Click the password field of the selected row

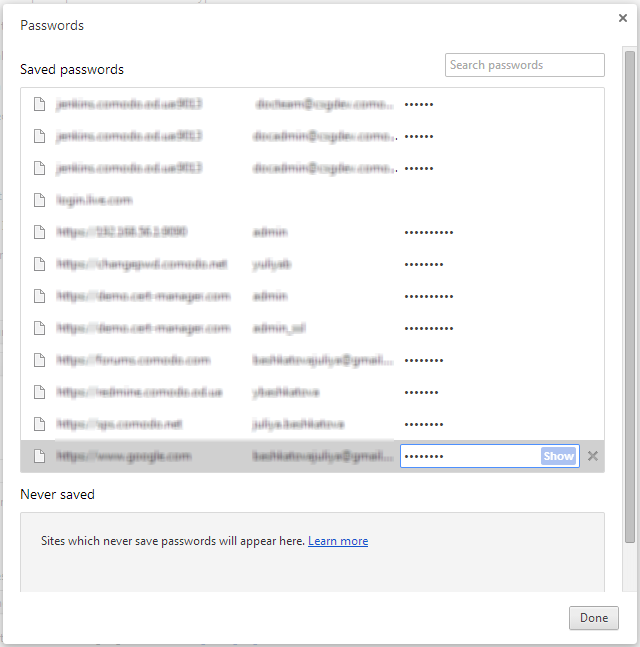(x=470, y=456)
